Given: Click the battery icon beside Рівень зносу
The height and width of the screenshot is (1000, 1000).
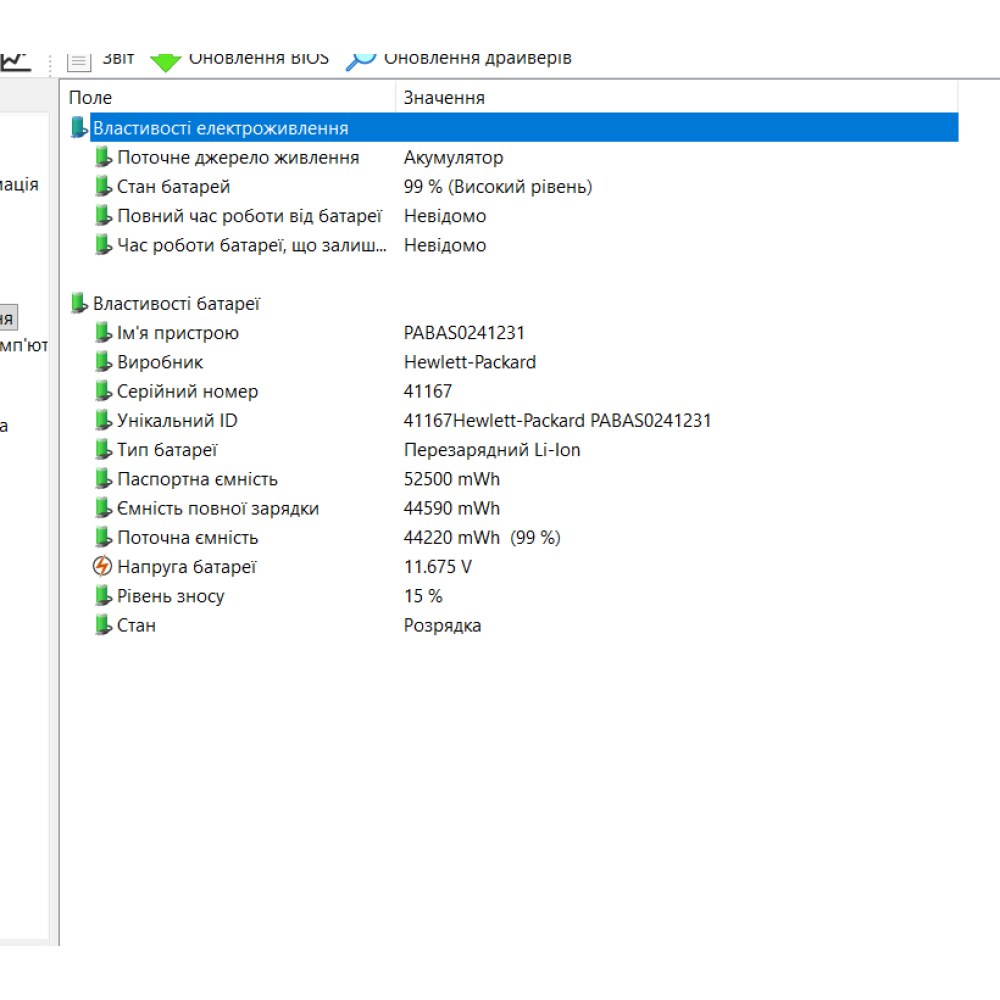Looking at the screenshot, I should click(102, 596).
